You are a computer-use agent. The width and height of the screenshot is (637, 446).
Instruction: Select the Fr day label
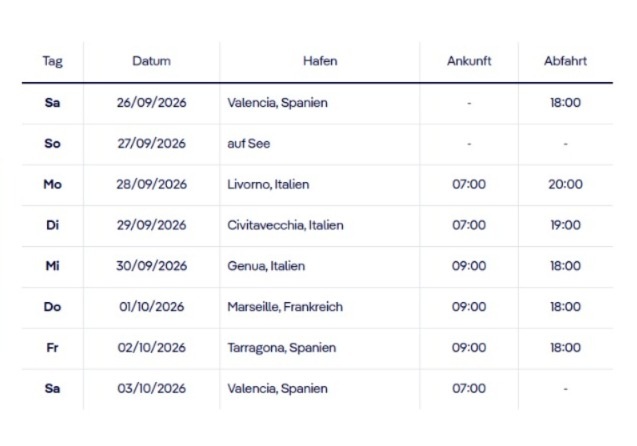tap(52, 348)
